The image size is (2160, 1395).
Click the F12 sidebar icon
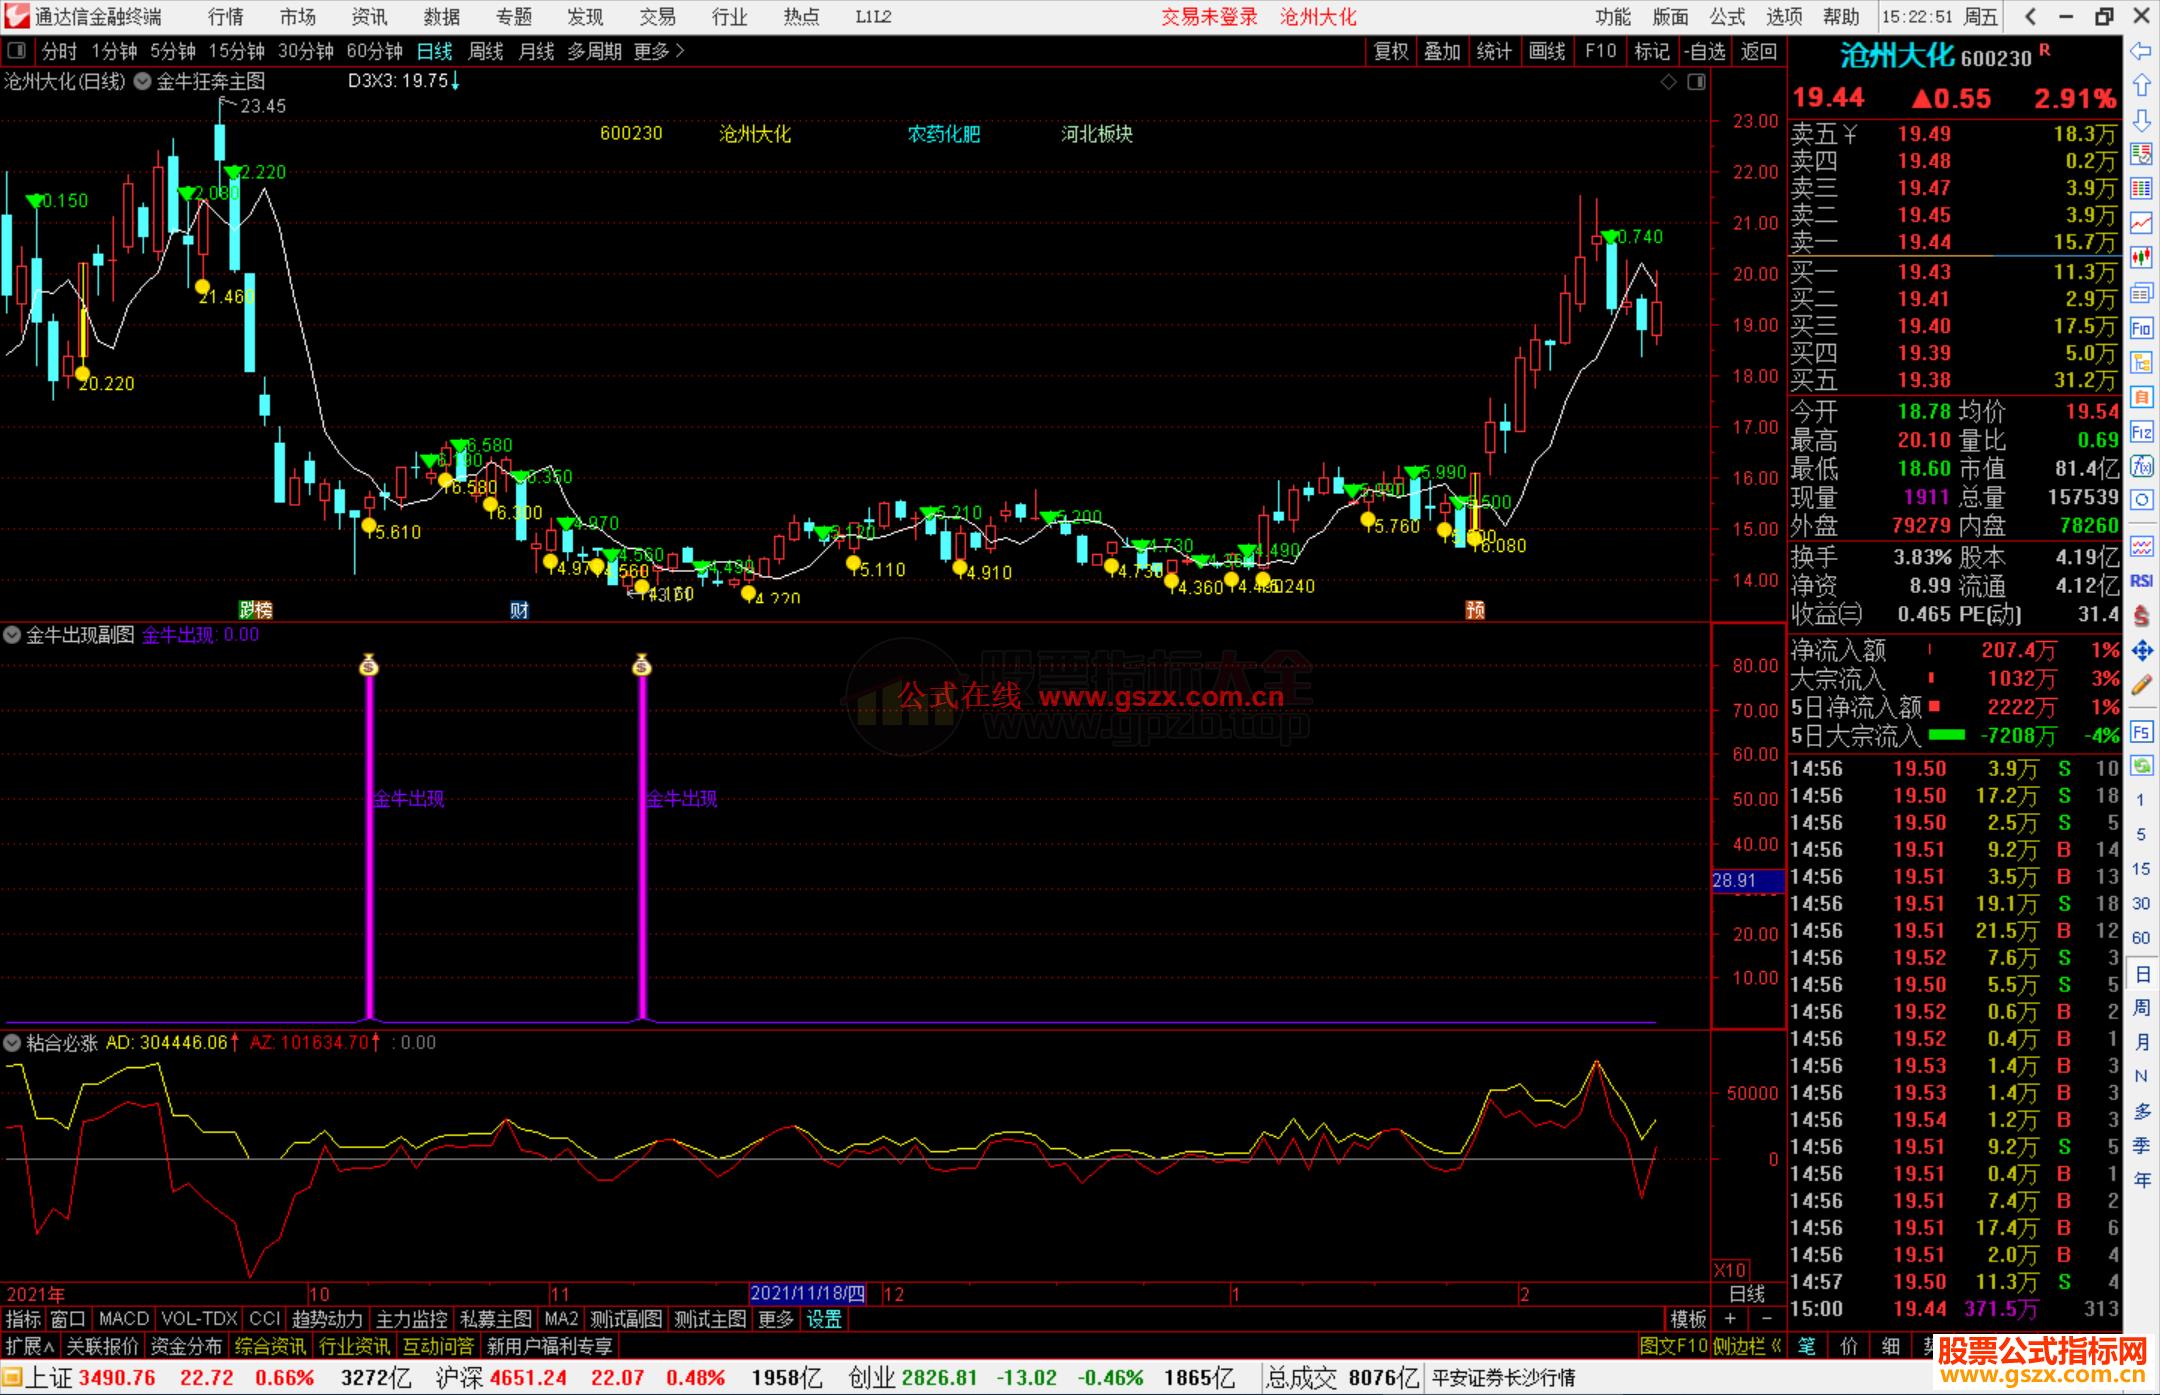(x=2141, y=432)
